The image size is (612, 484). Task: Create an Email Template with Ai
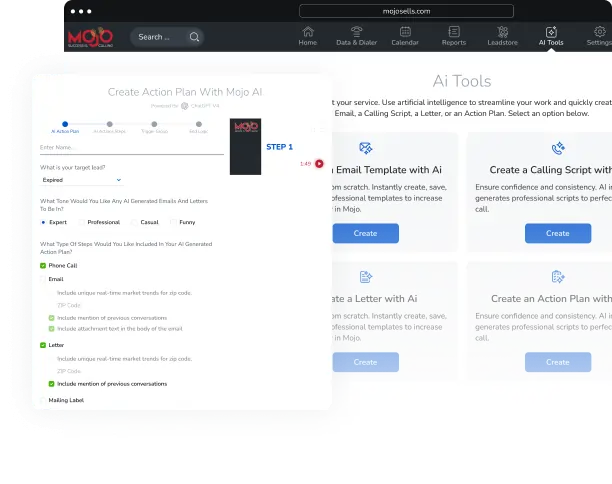pyautogui.click(x=366, y=233)
